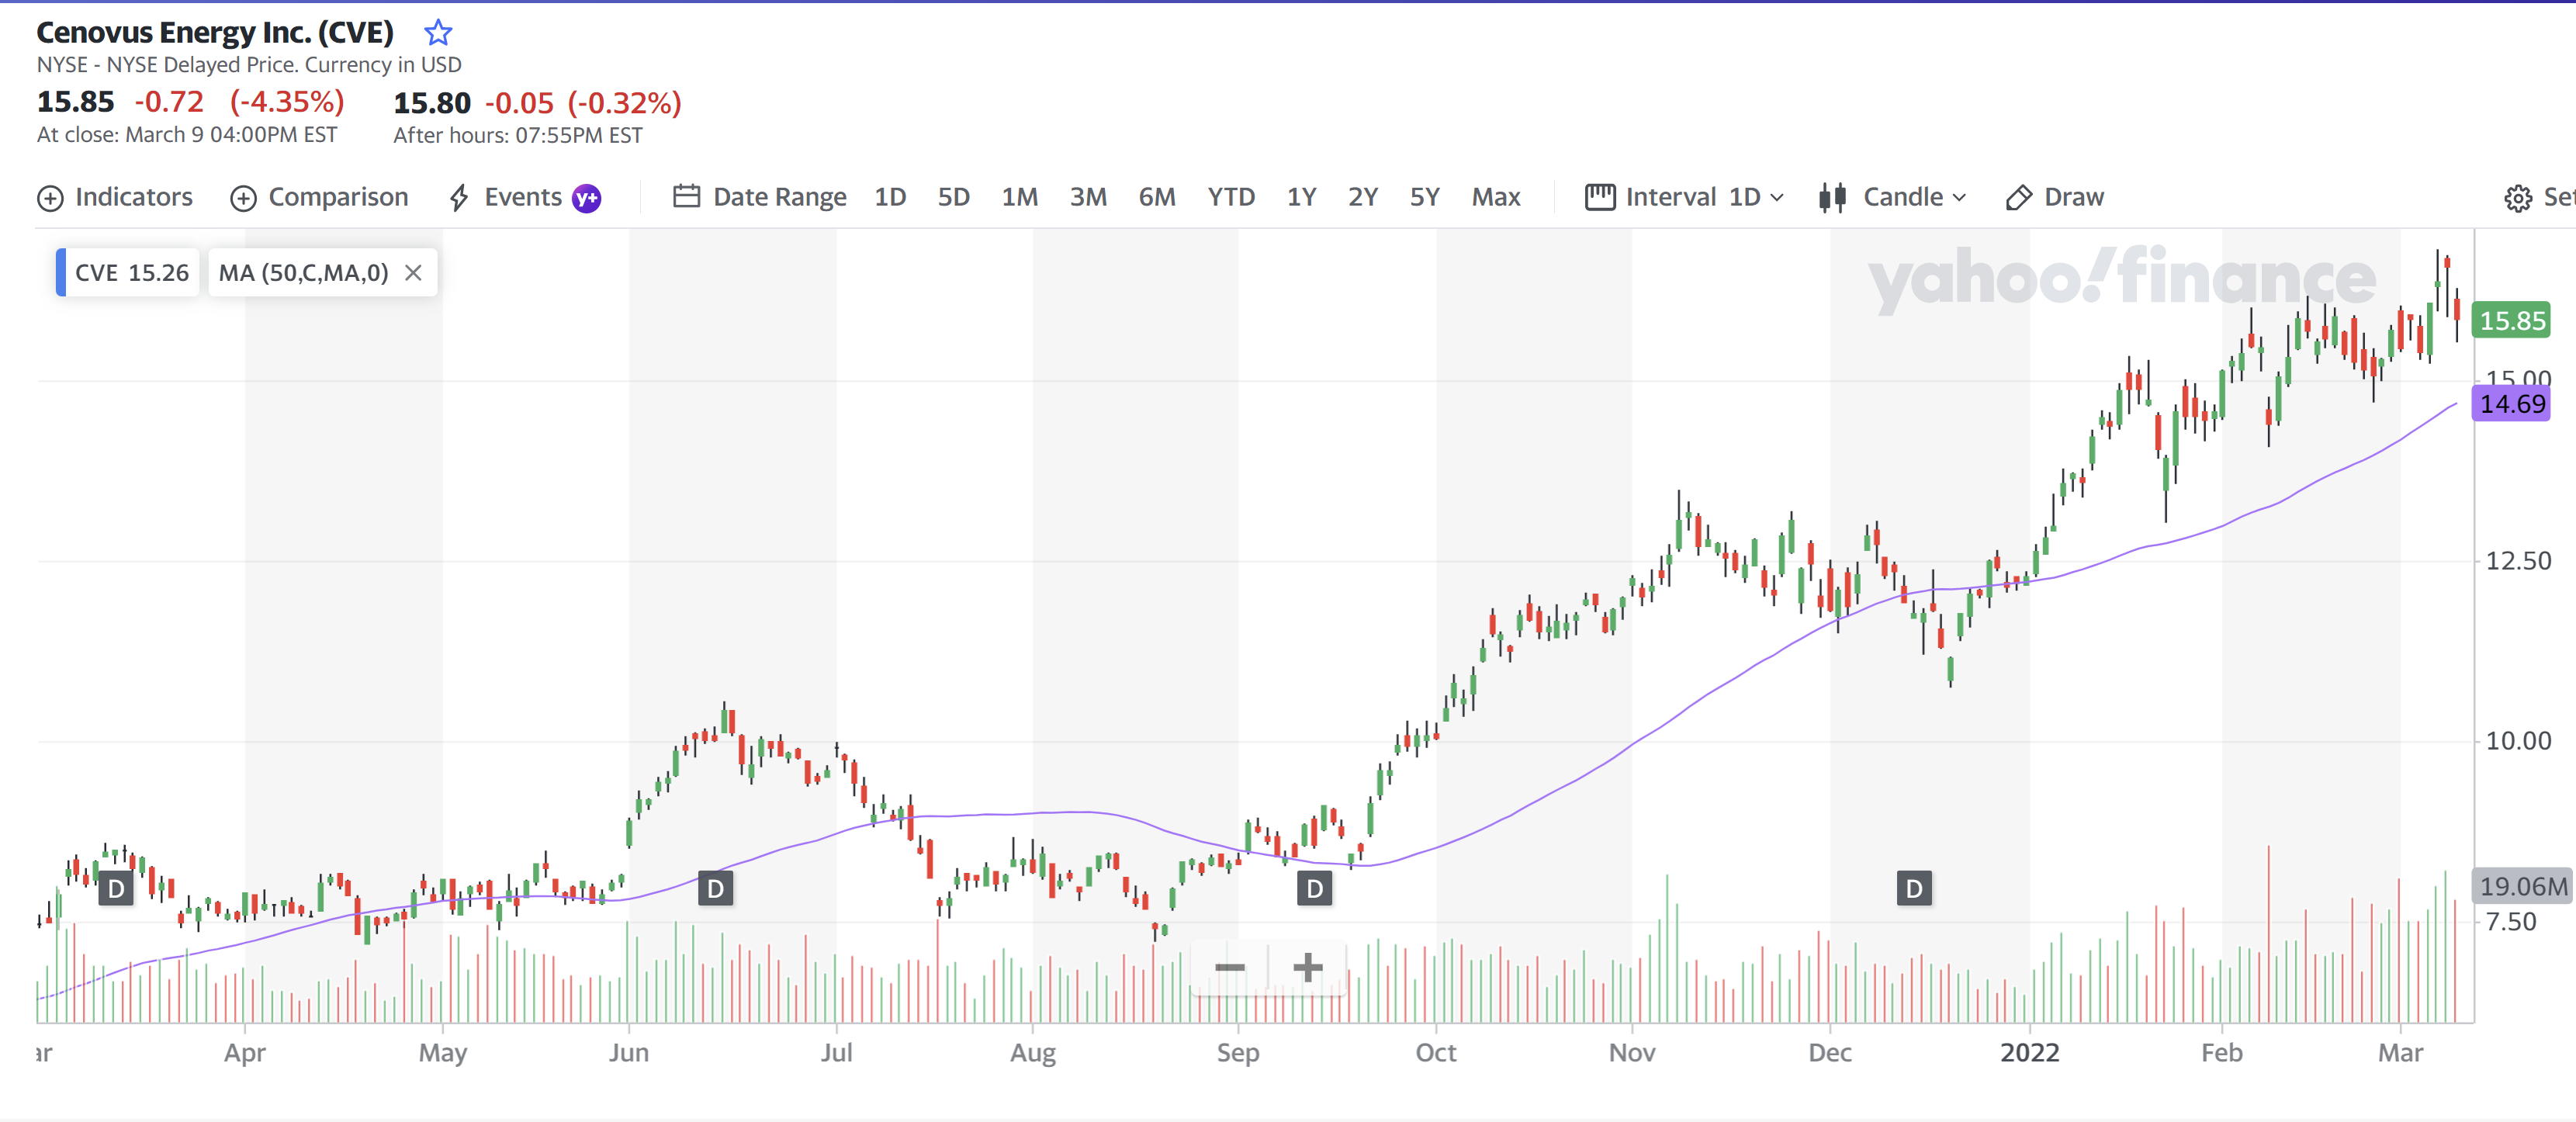Expand the Candle chart type dropdown
The width and height of the screenshot is (2576, 1122).
pyautogui.click(x=1914, y=197)
